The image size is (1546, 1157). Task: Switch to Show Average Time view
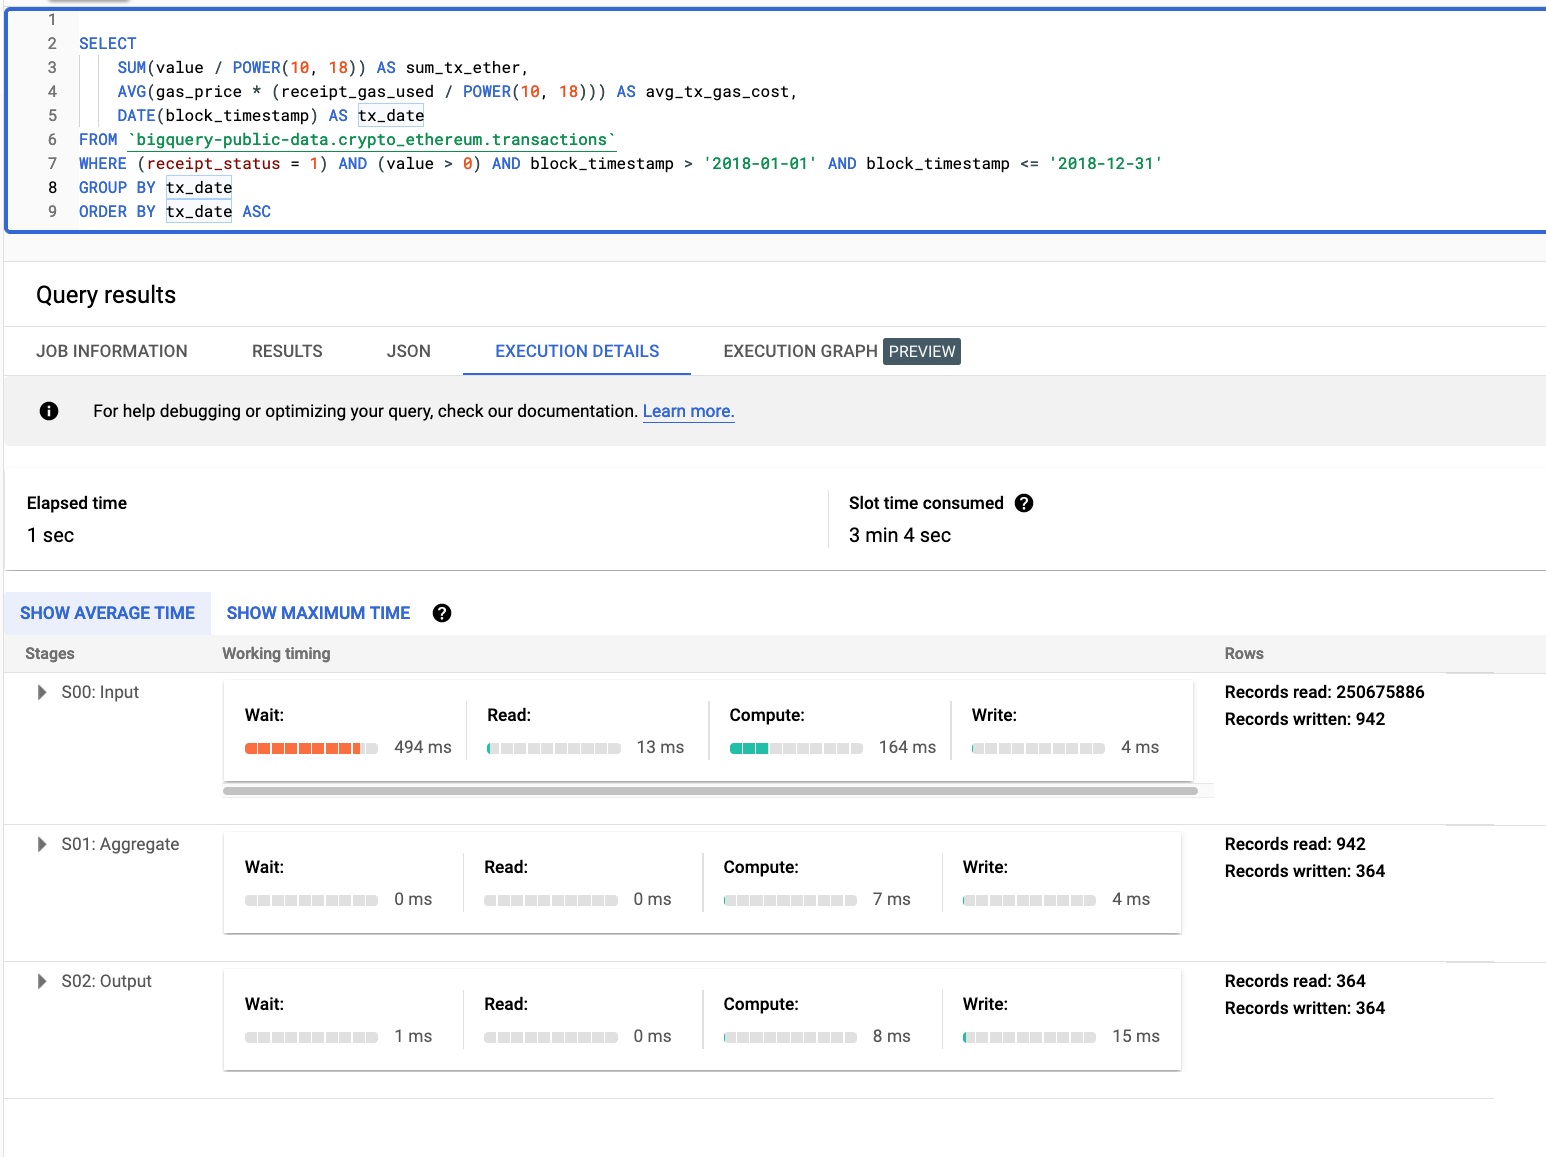pyautogui.click(x=107, y=613)
